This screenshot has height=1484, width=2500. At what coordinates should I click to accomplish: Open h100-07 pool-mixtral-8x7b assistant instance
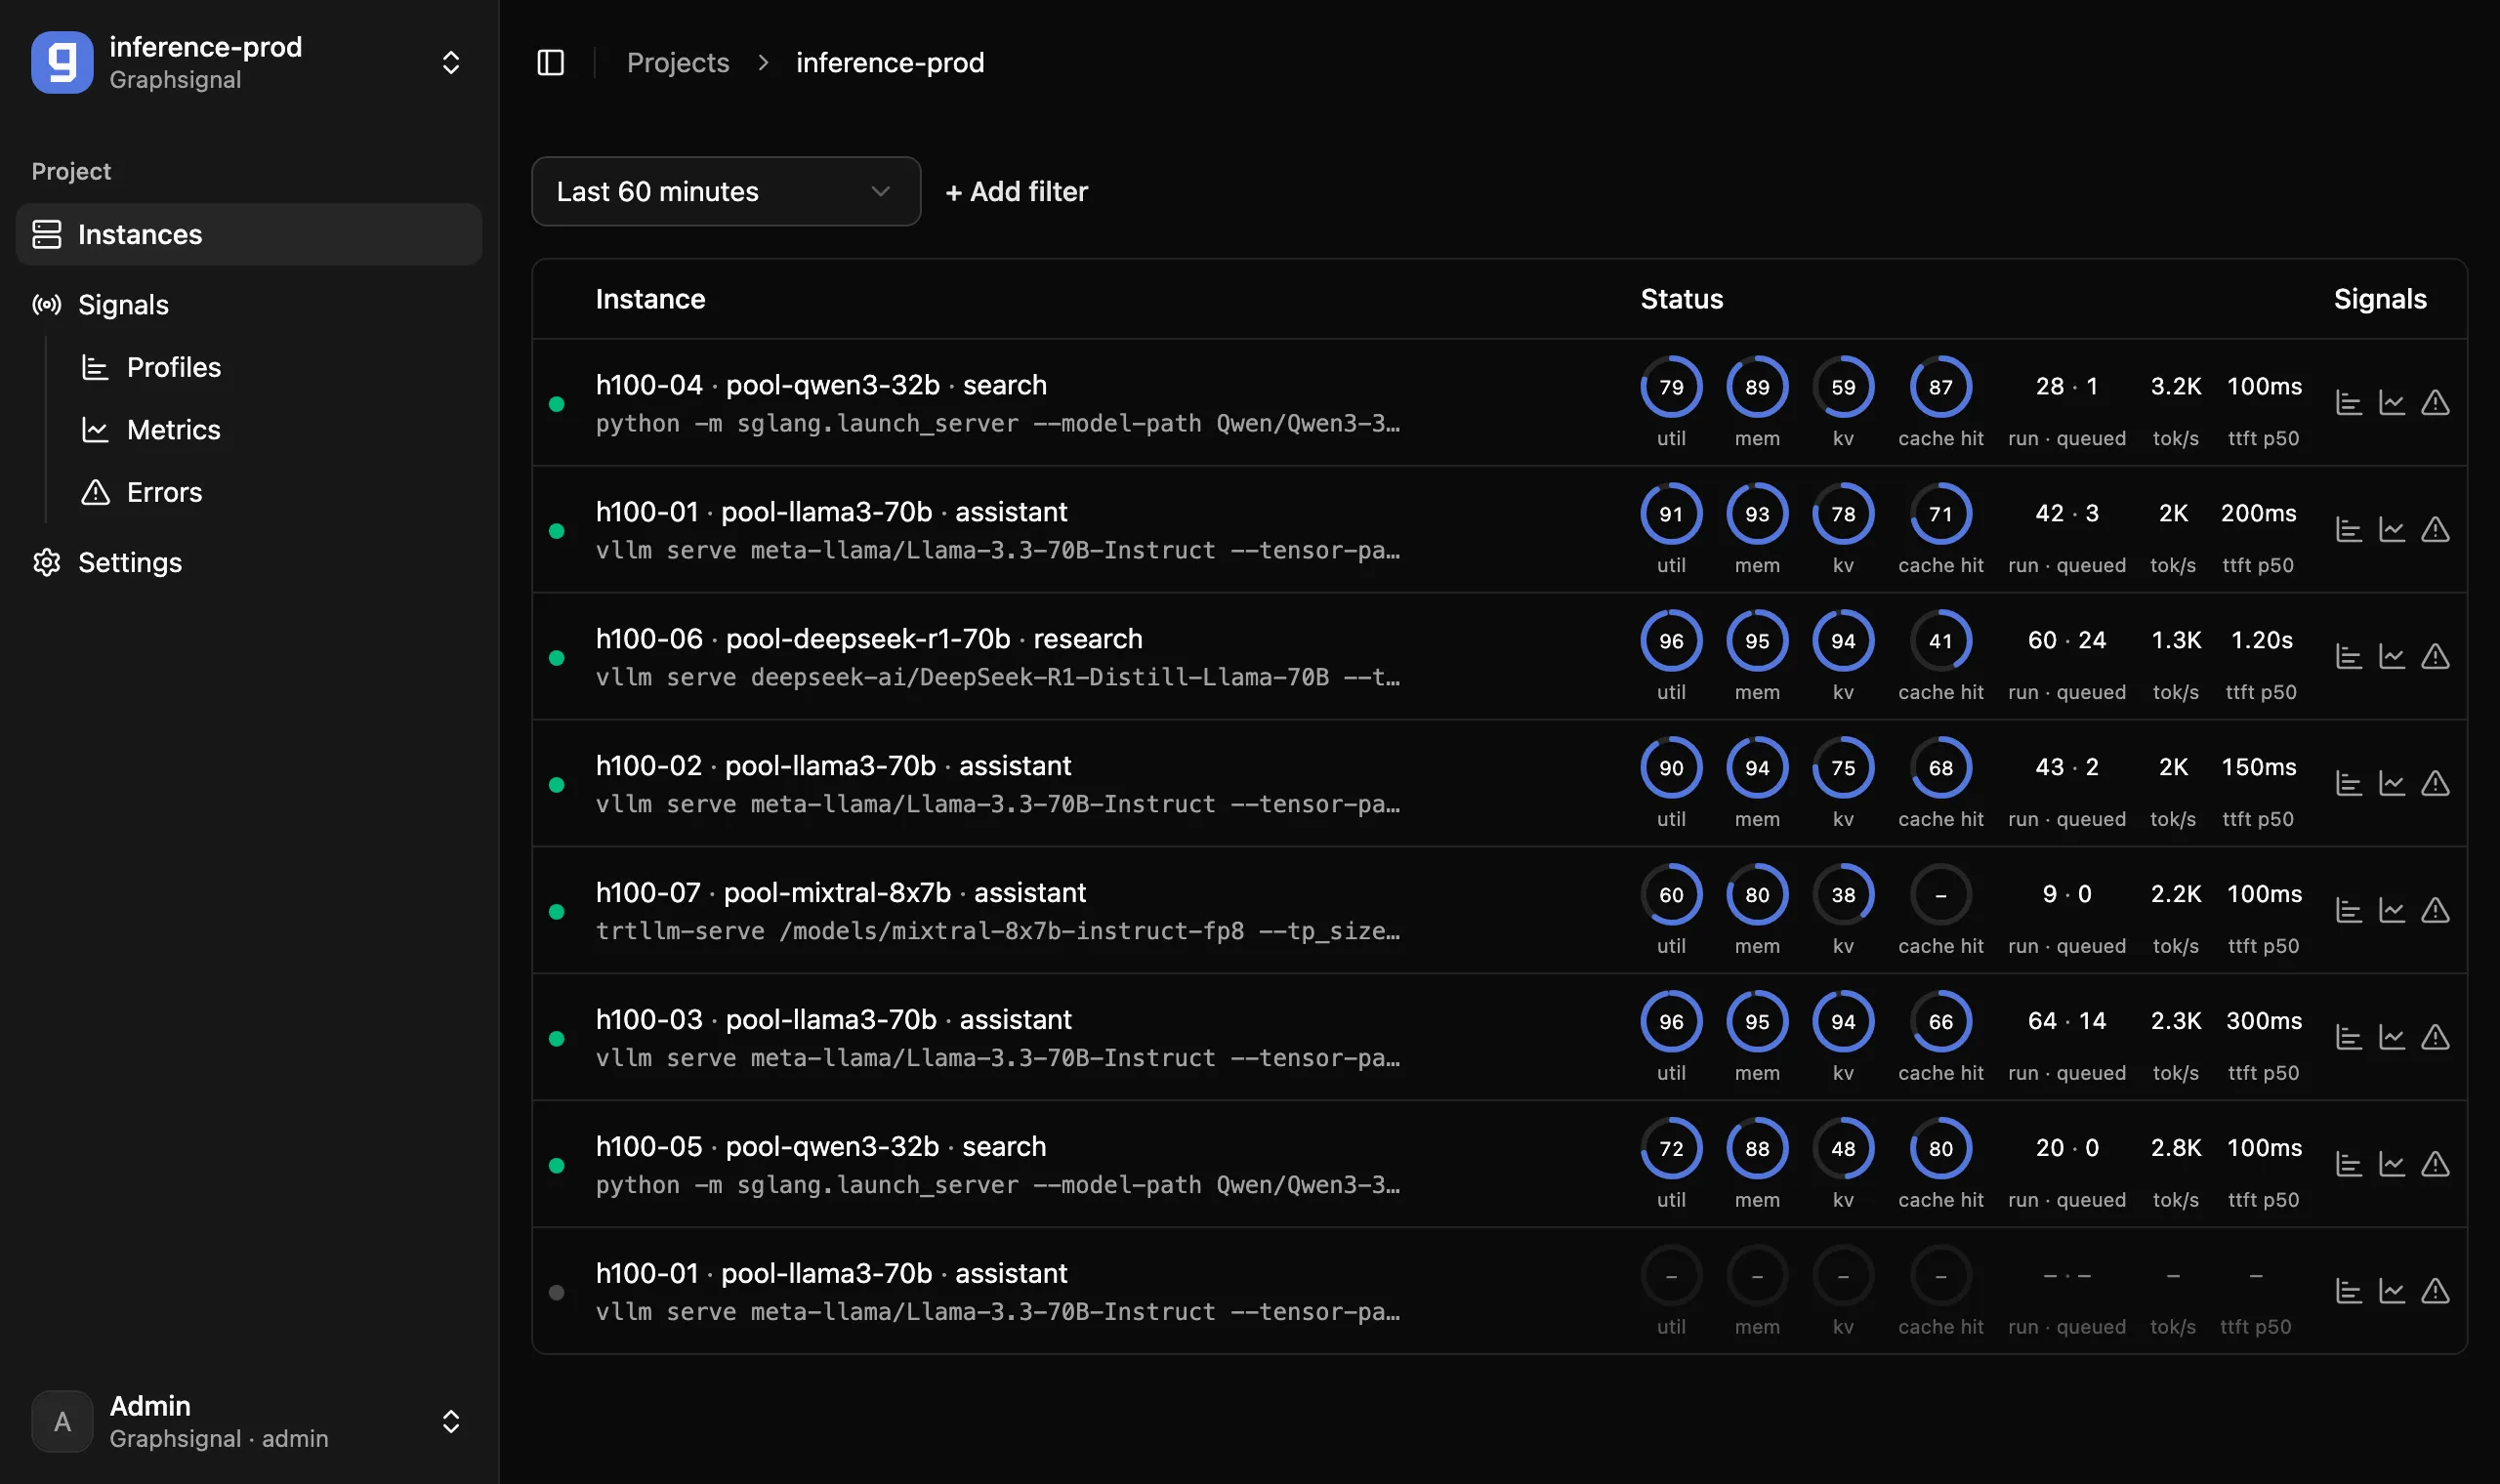[x=840, y=893]
